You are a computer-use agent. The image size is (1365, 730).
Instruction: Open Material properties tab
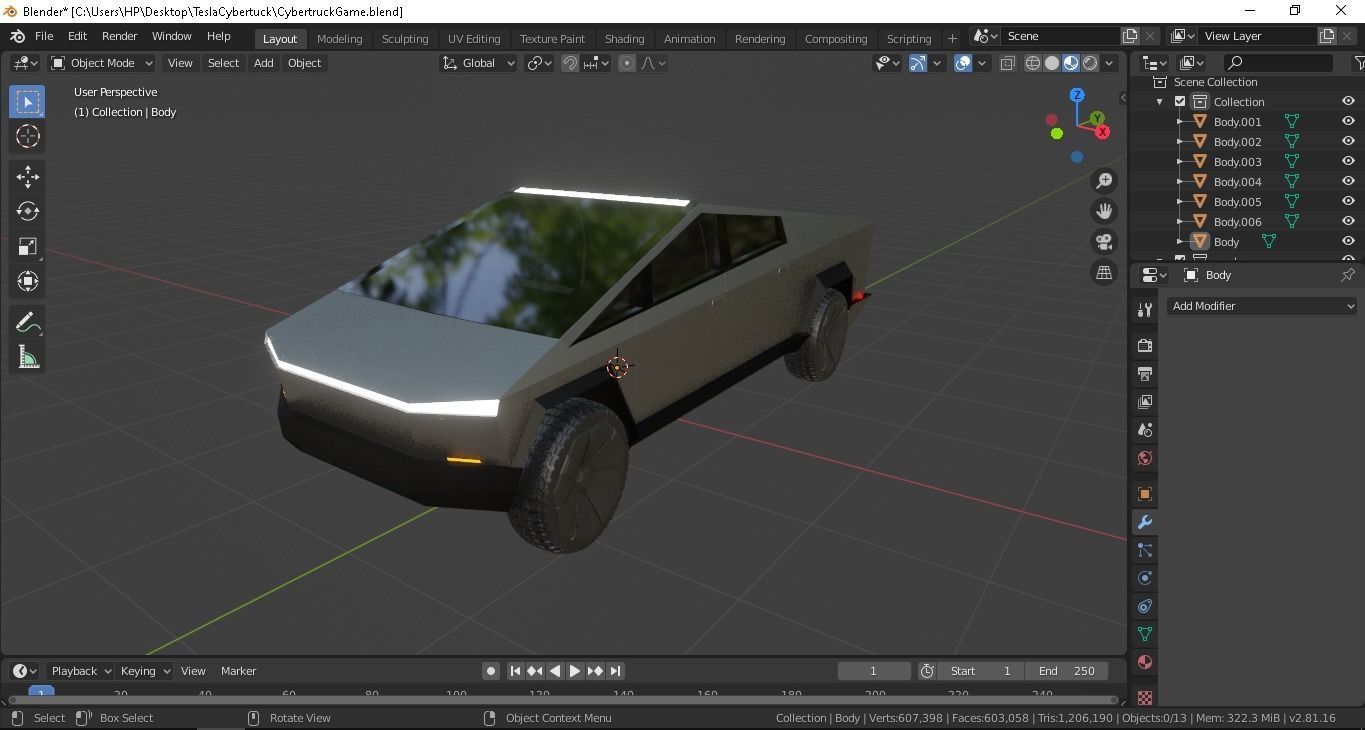click(1145, 662)
